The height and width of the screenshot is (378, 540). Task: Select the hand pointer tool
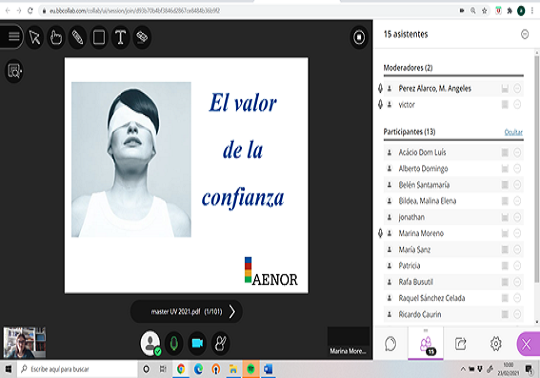click(x=56, y=37)
